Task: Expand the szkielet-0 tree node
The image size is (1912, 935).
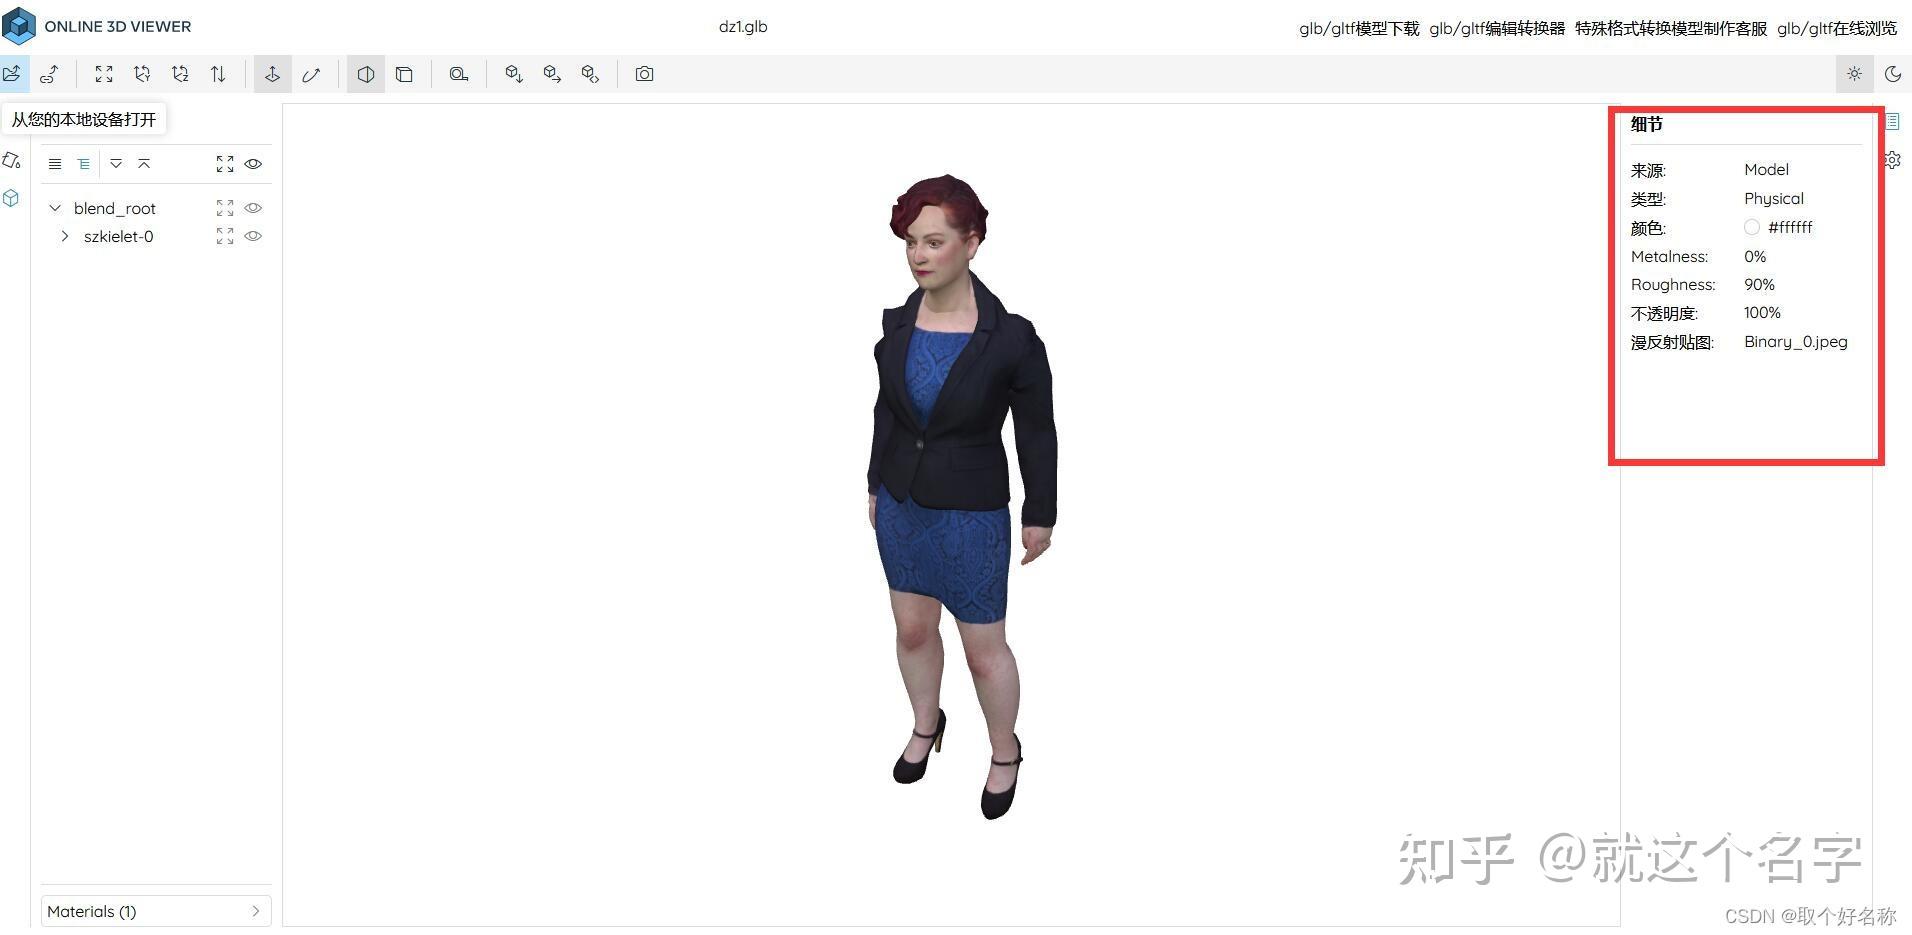Action: pos(65,236)
